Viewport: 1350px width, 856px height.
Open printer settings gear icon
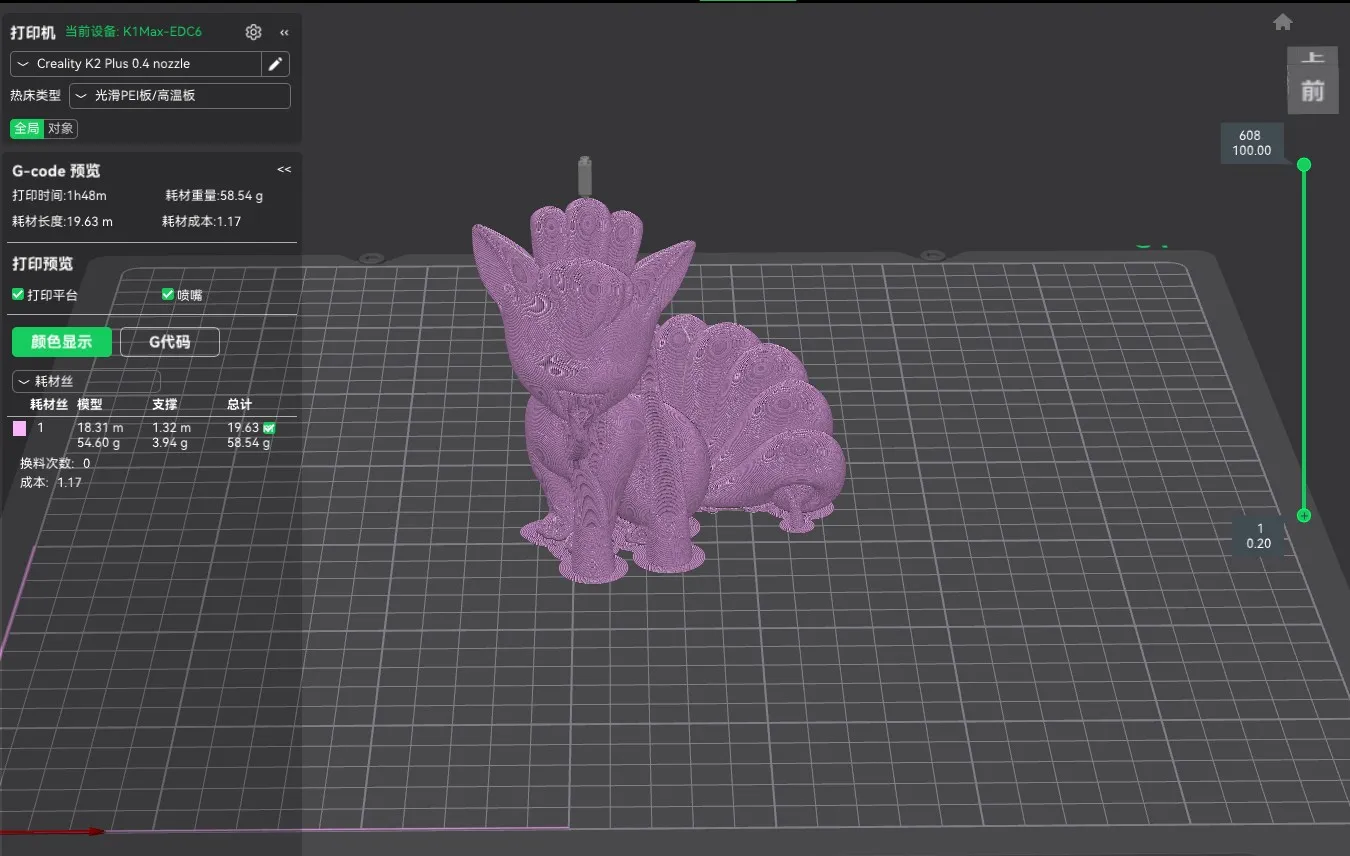(253, 32)
